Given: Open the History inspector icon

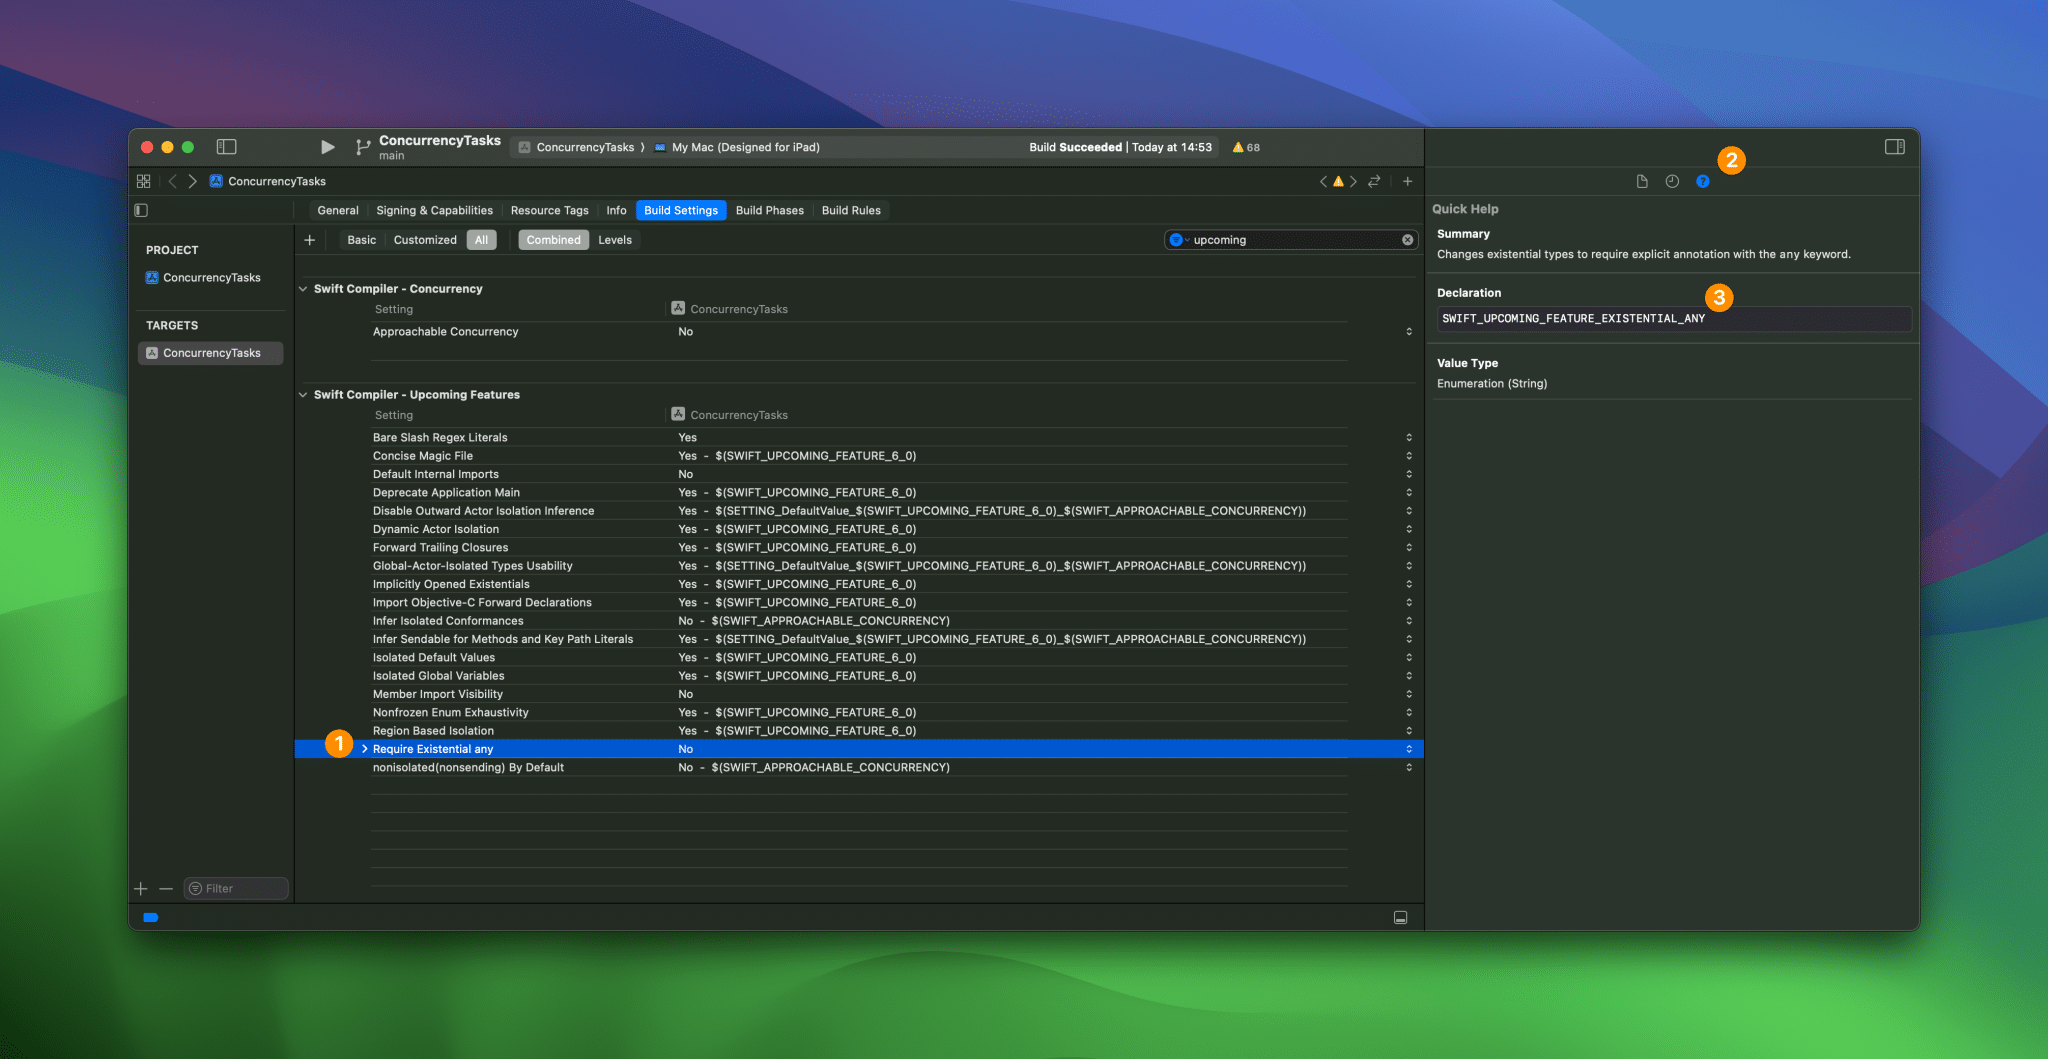Looking at the screenshot, I should 1672,181.
